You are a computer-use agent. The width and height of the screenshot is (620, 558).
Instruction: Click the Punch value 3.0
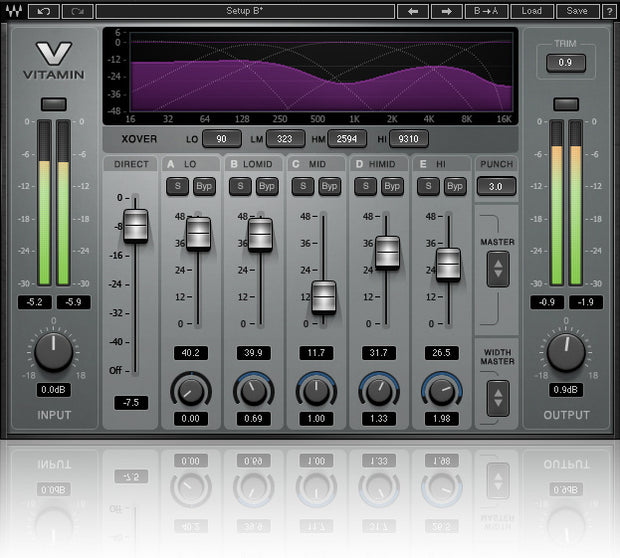click(x=496, y=186)
